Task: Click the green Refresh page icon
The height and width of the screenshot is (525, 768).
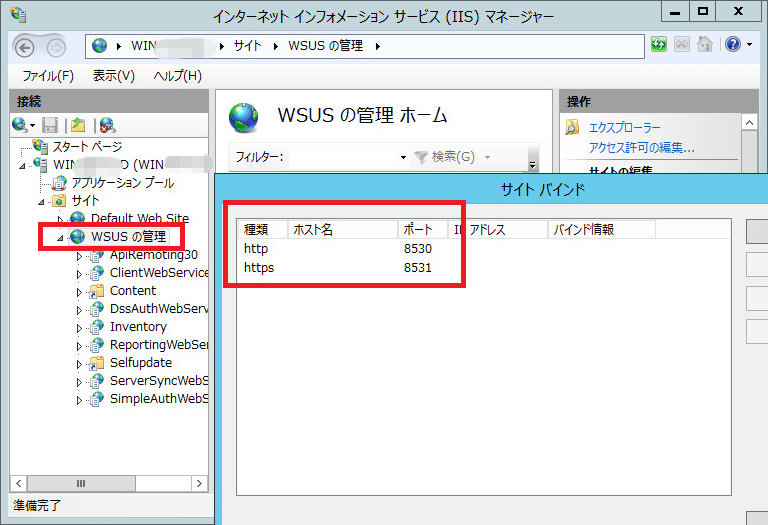Action: point(659,45)
